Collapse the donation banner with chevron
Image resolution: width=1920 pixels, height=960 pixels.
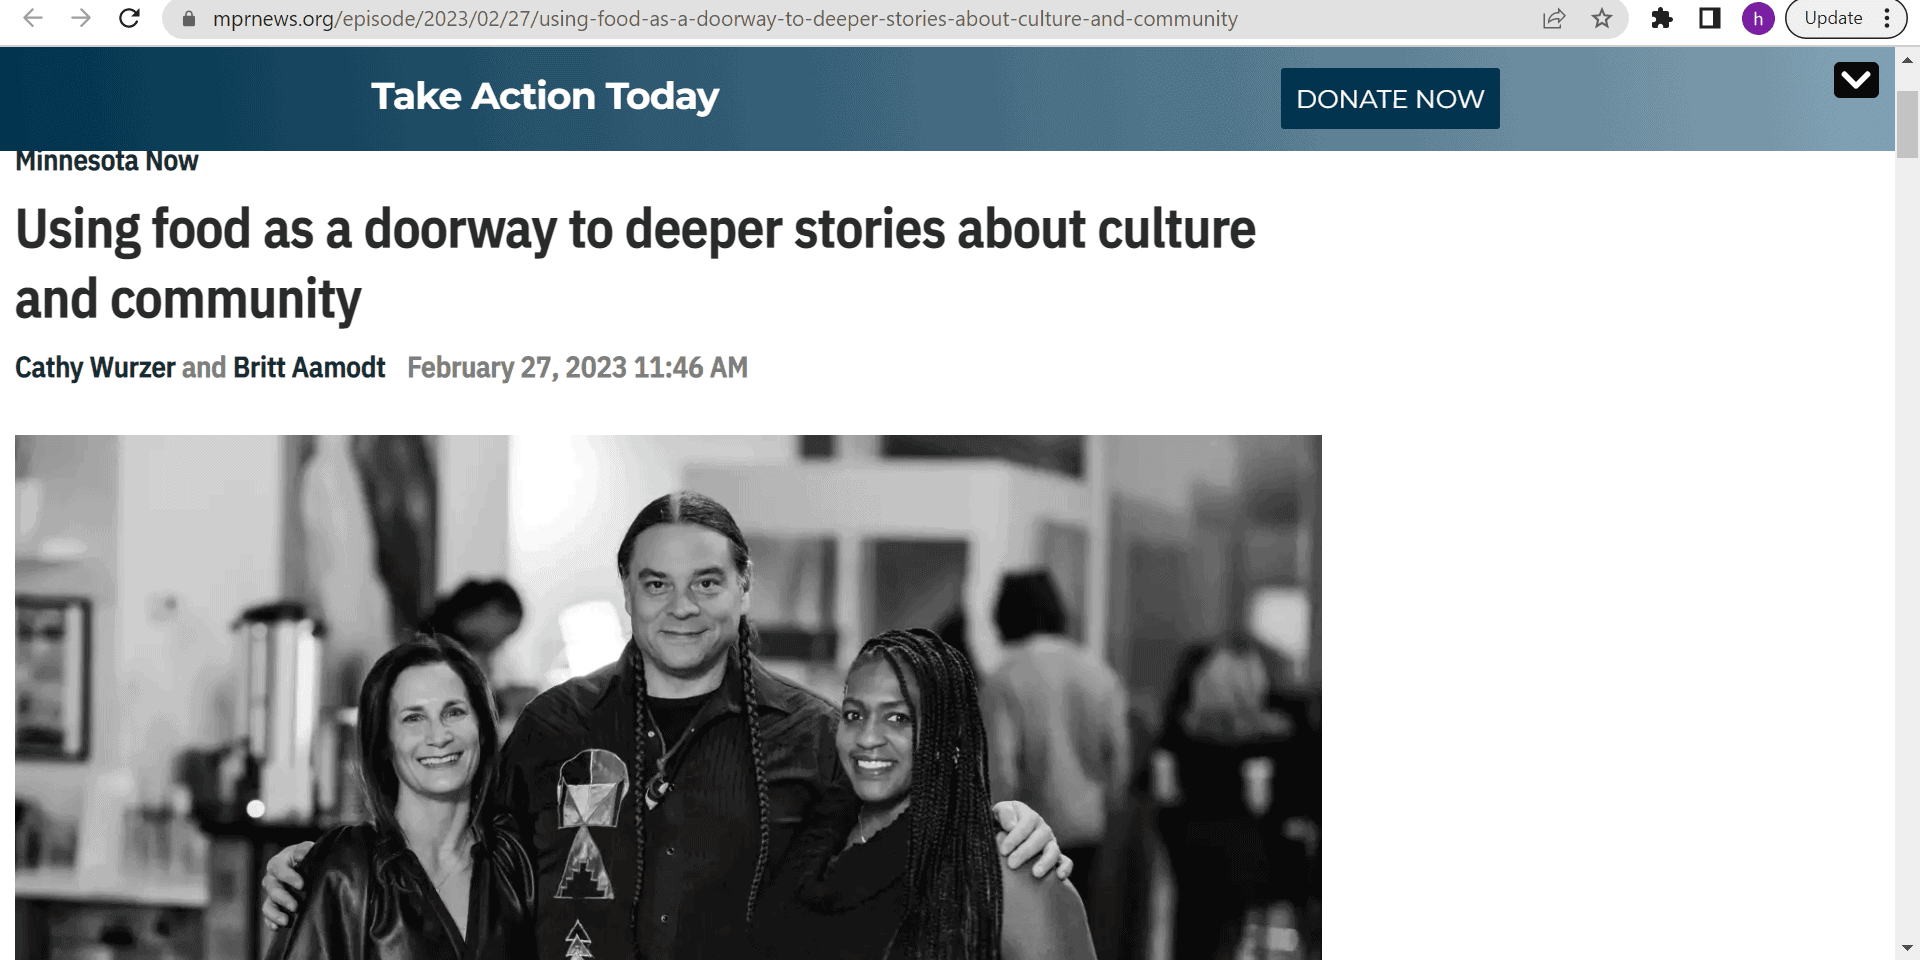pos(1856,80)
